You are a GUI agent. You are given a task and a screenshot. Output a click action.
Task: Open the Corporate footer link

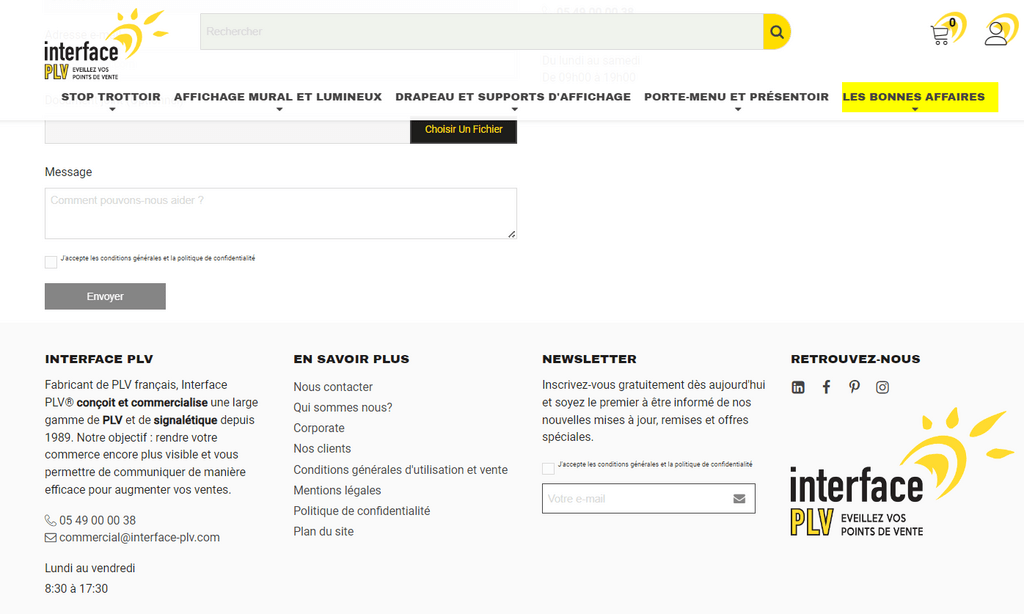(319, 428)
